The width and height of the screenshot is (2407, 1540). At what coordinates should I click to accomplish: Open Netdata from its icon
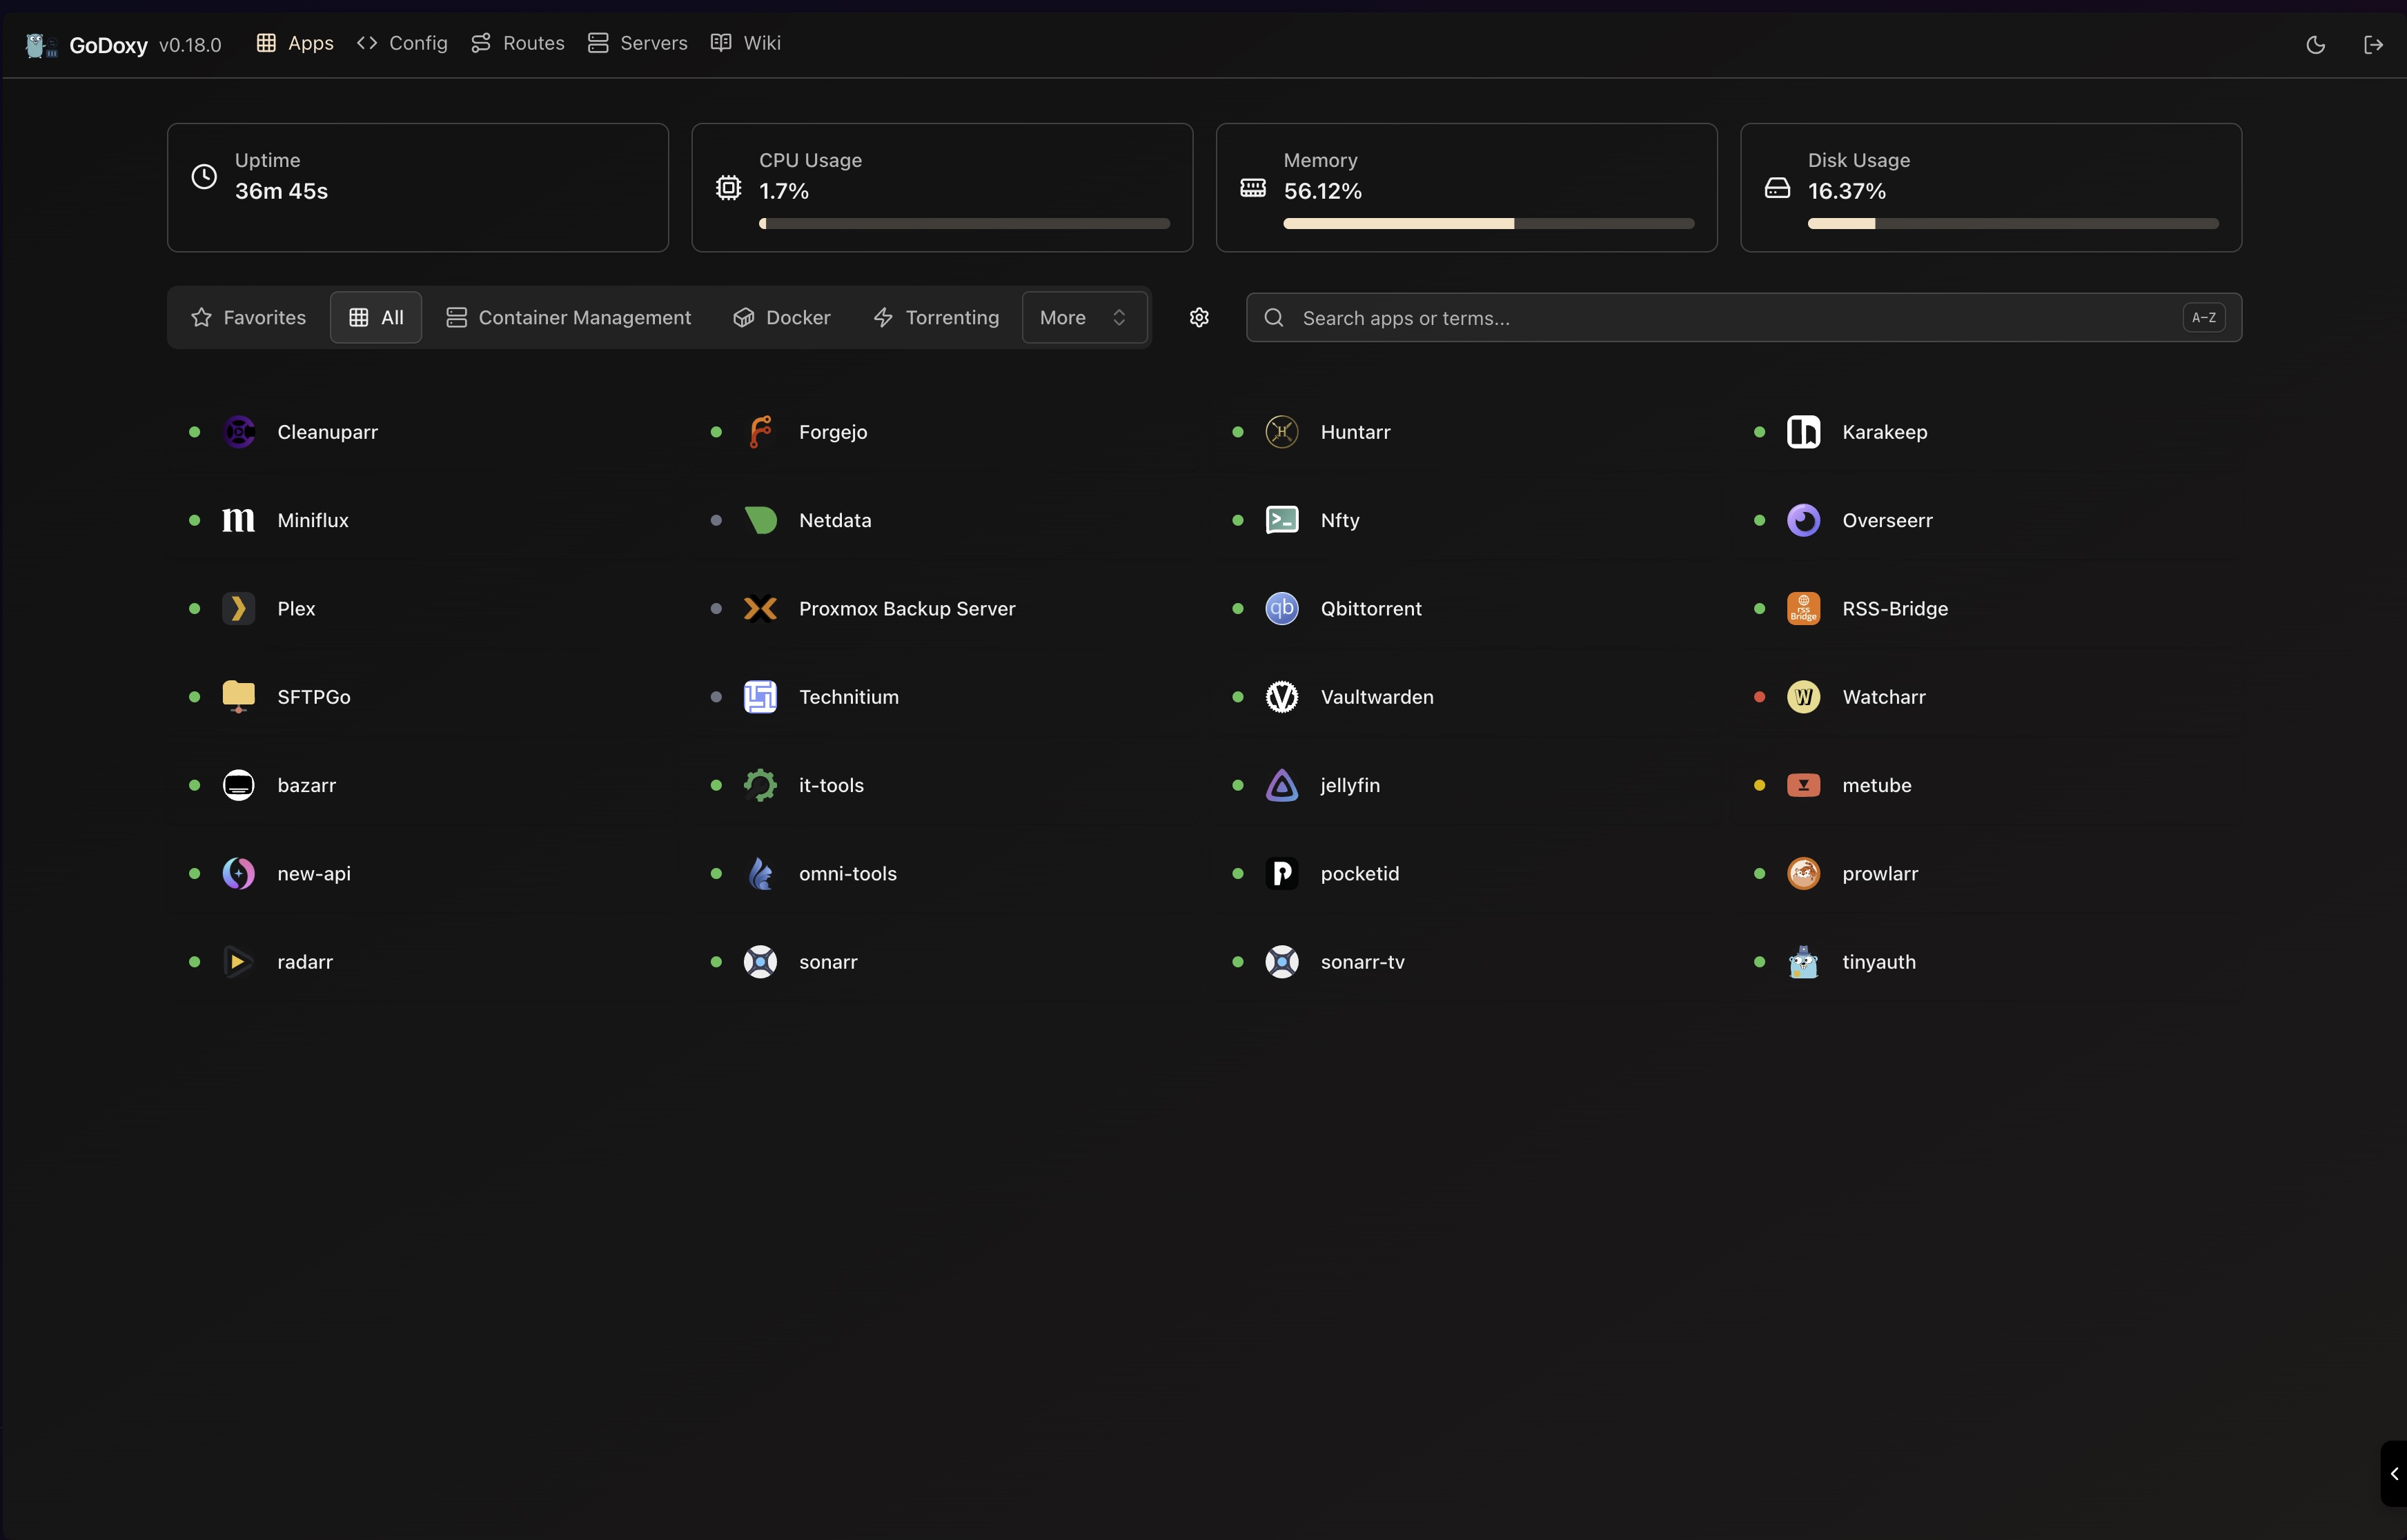tap(760, 519)
